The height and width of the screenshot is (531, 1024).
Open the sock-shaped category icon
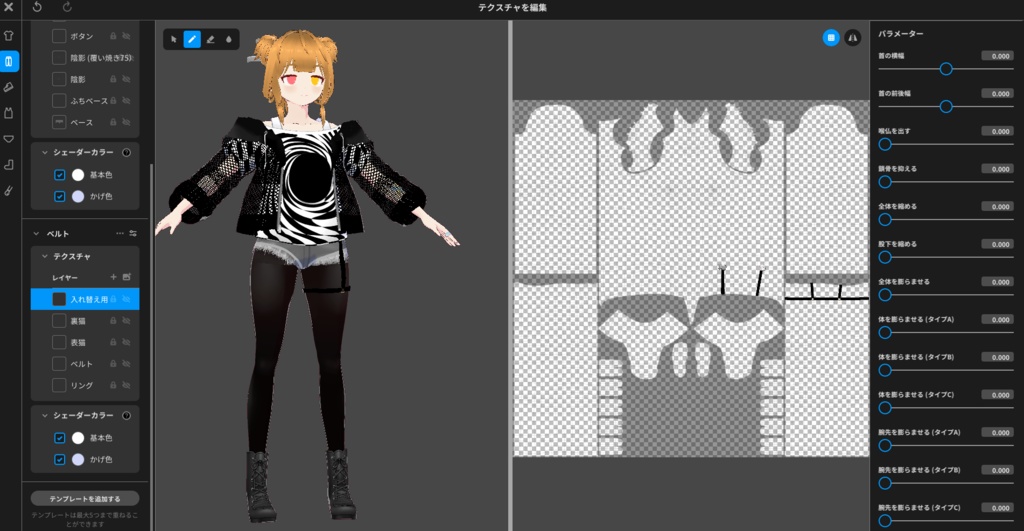click(8, 165)
